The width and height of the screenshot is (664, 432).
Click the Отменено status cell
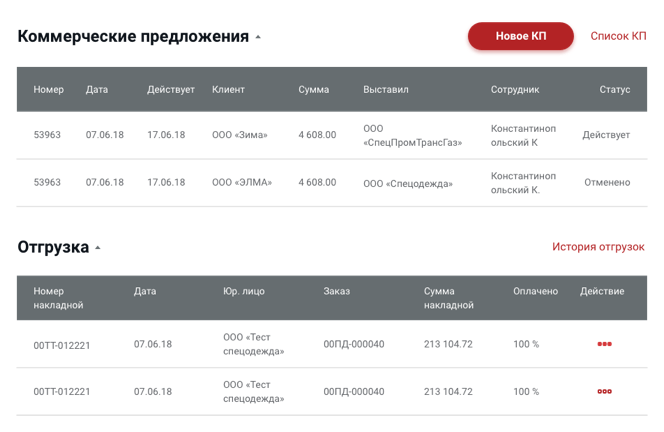[x=607, y=183]
